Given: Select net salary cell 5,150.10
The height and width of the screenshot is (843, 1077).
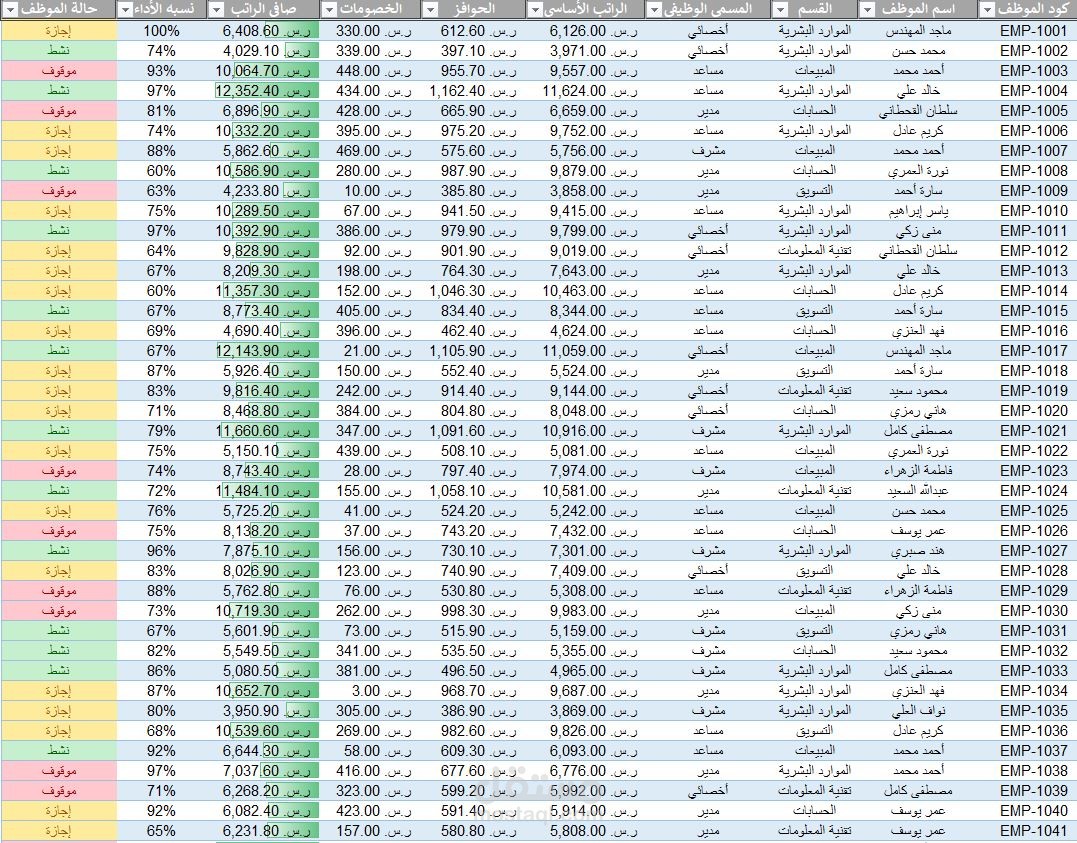Looking at the screenshot, I should [x=264, y=451].
